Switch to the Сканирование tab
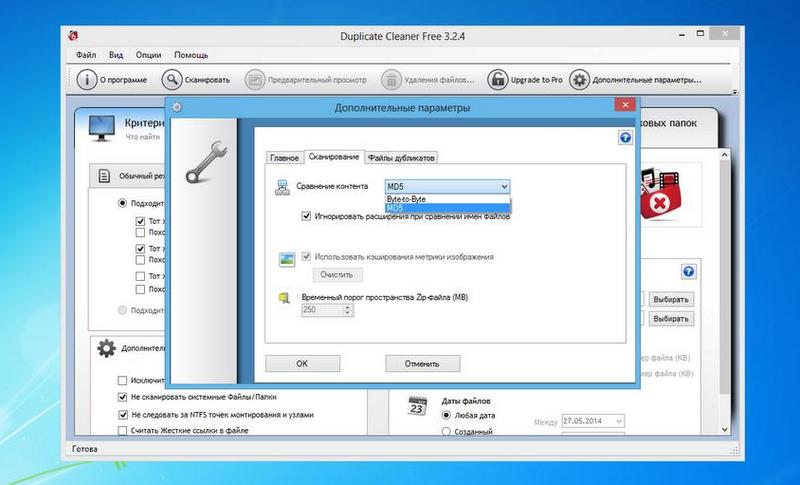Screen dimensions: 800x485 coord(334,157)
